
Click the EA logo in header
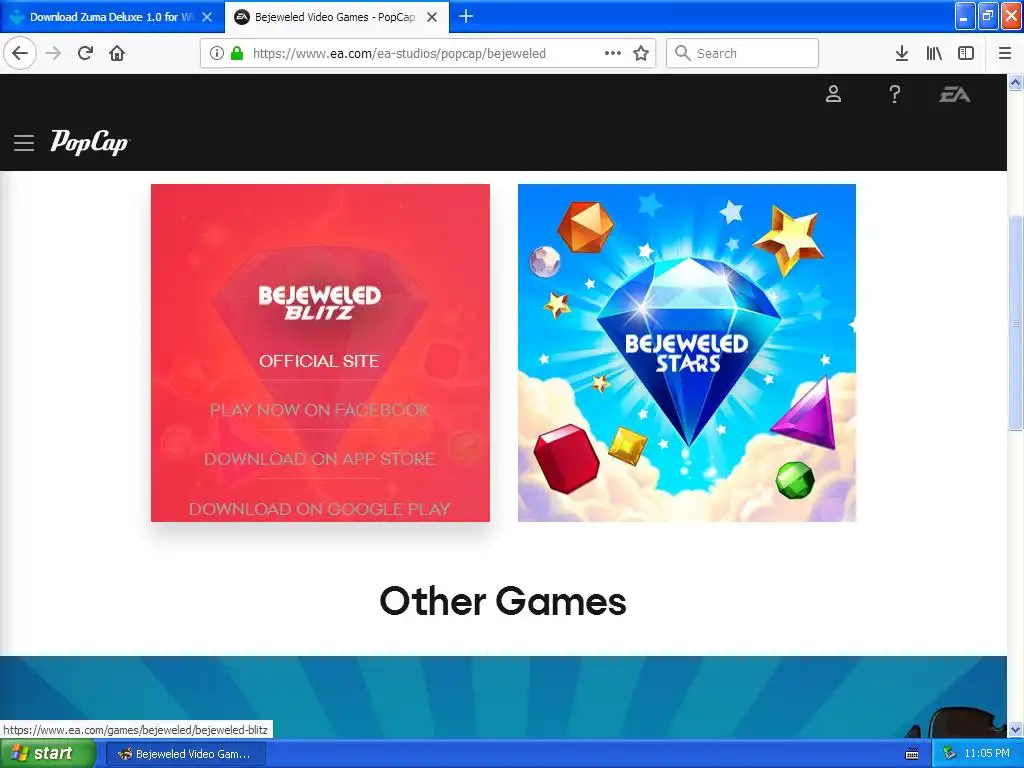click(x=955, y=95)
